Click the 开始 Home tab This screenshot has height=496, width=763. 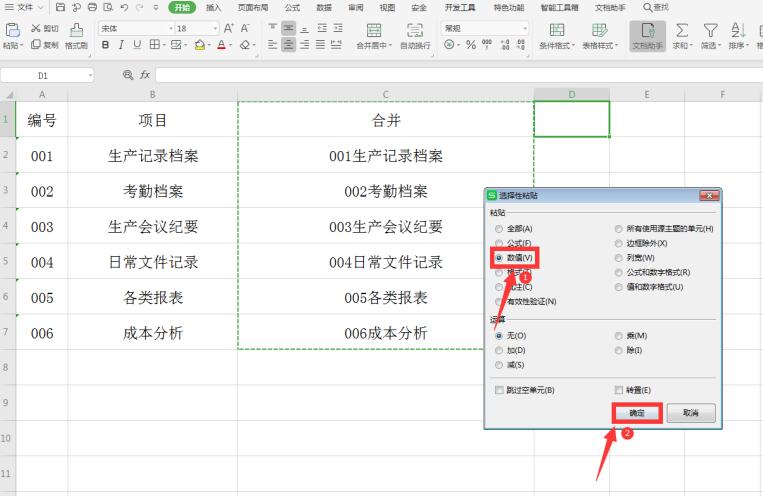(182, 7)
